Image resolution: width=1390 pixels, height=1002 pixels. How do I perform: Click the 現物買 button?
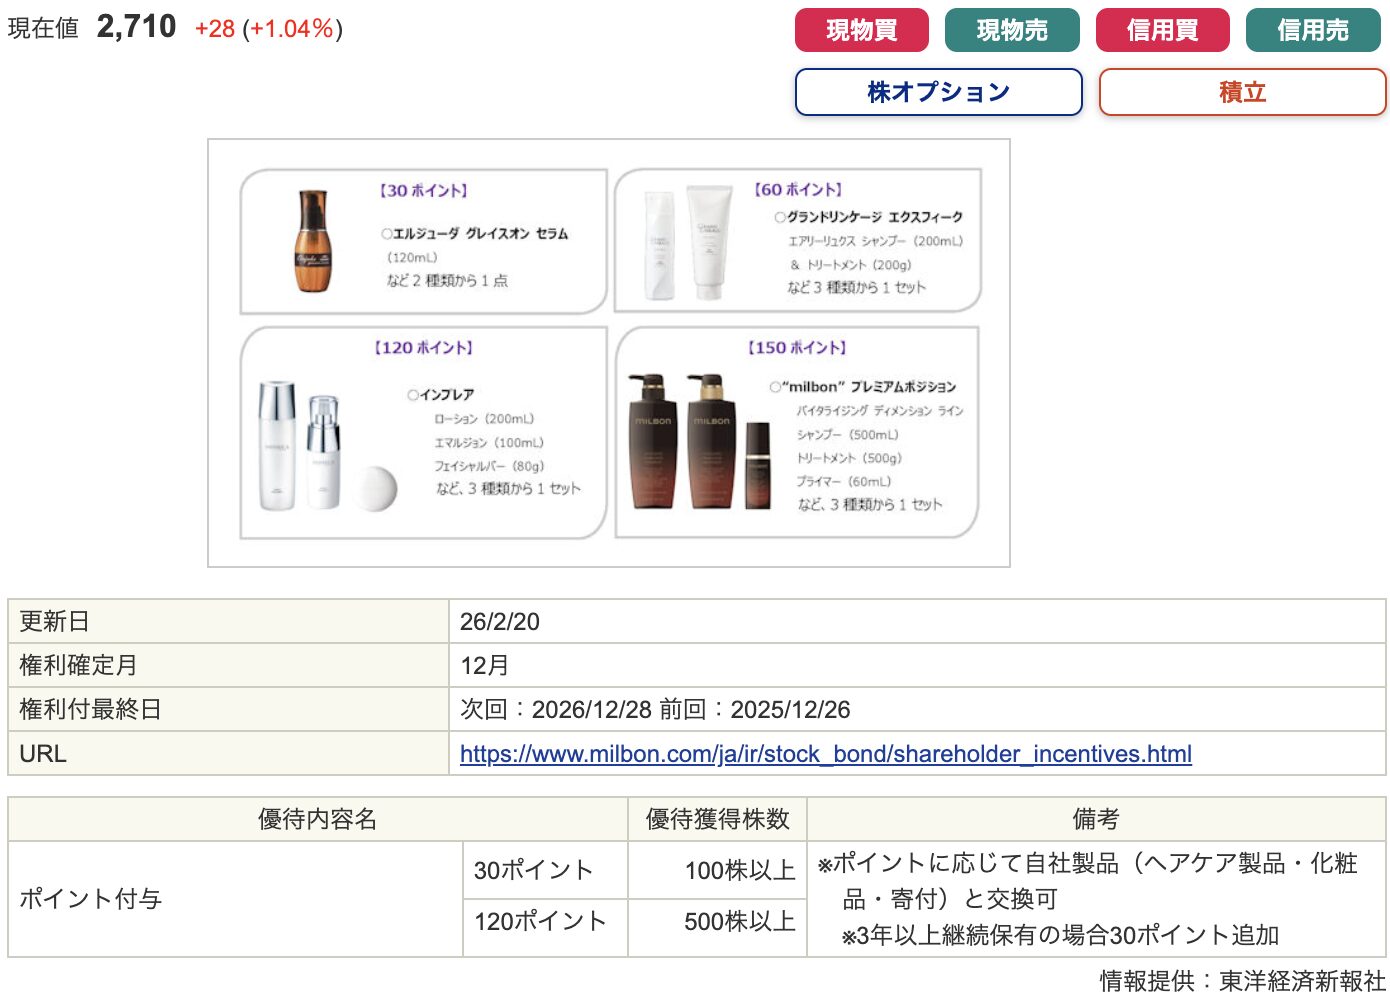pyautogui.click(x=861, y=30)
